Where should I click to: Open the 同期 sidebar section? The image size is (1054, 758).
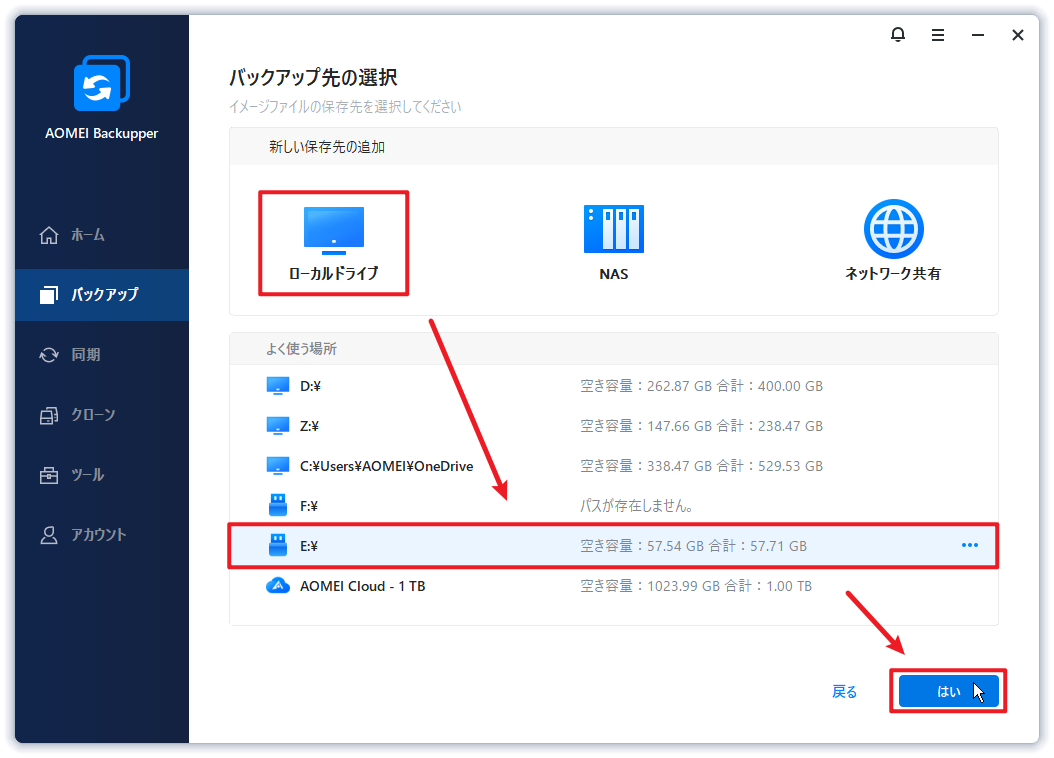click(102, 355)
